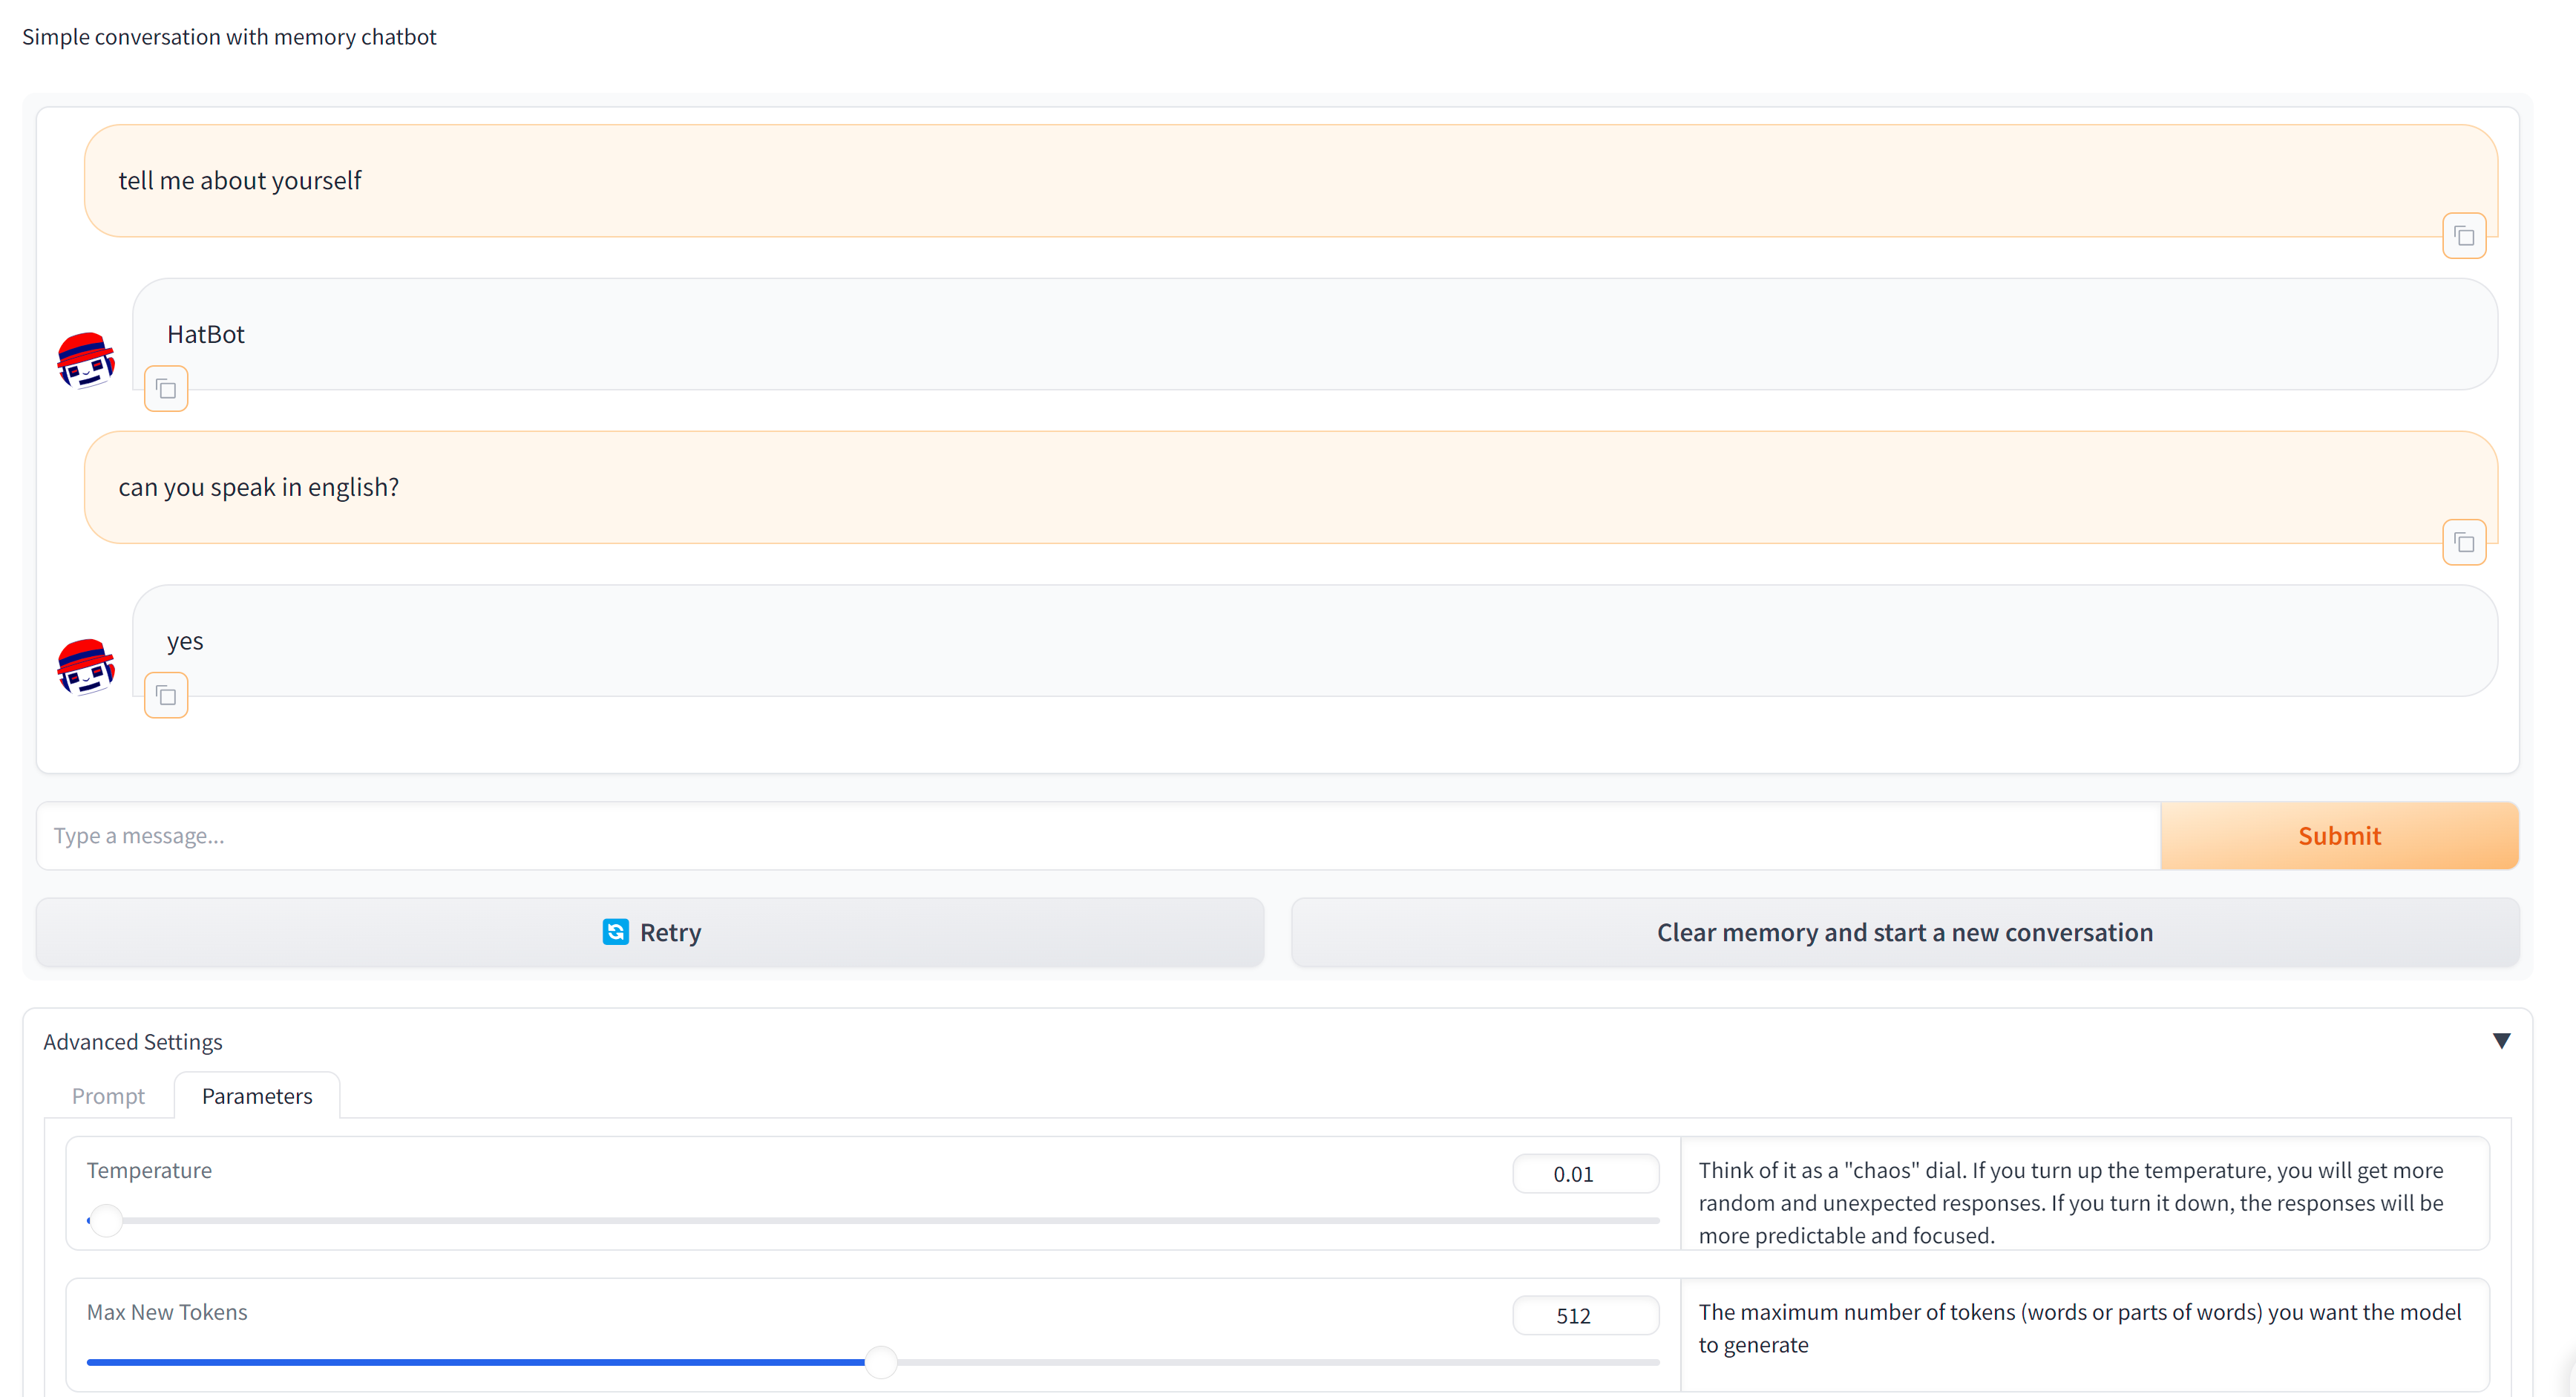The image size is (2576, 1397).
Task: Collapse the Advanced Settings section
Action: (x=2501, y=1041)
